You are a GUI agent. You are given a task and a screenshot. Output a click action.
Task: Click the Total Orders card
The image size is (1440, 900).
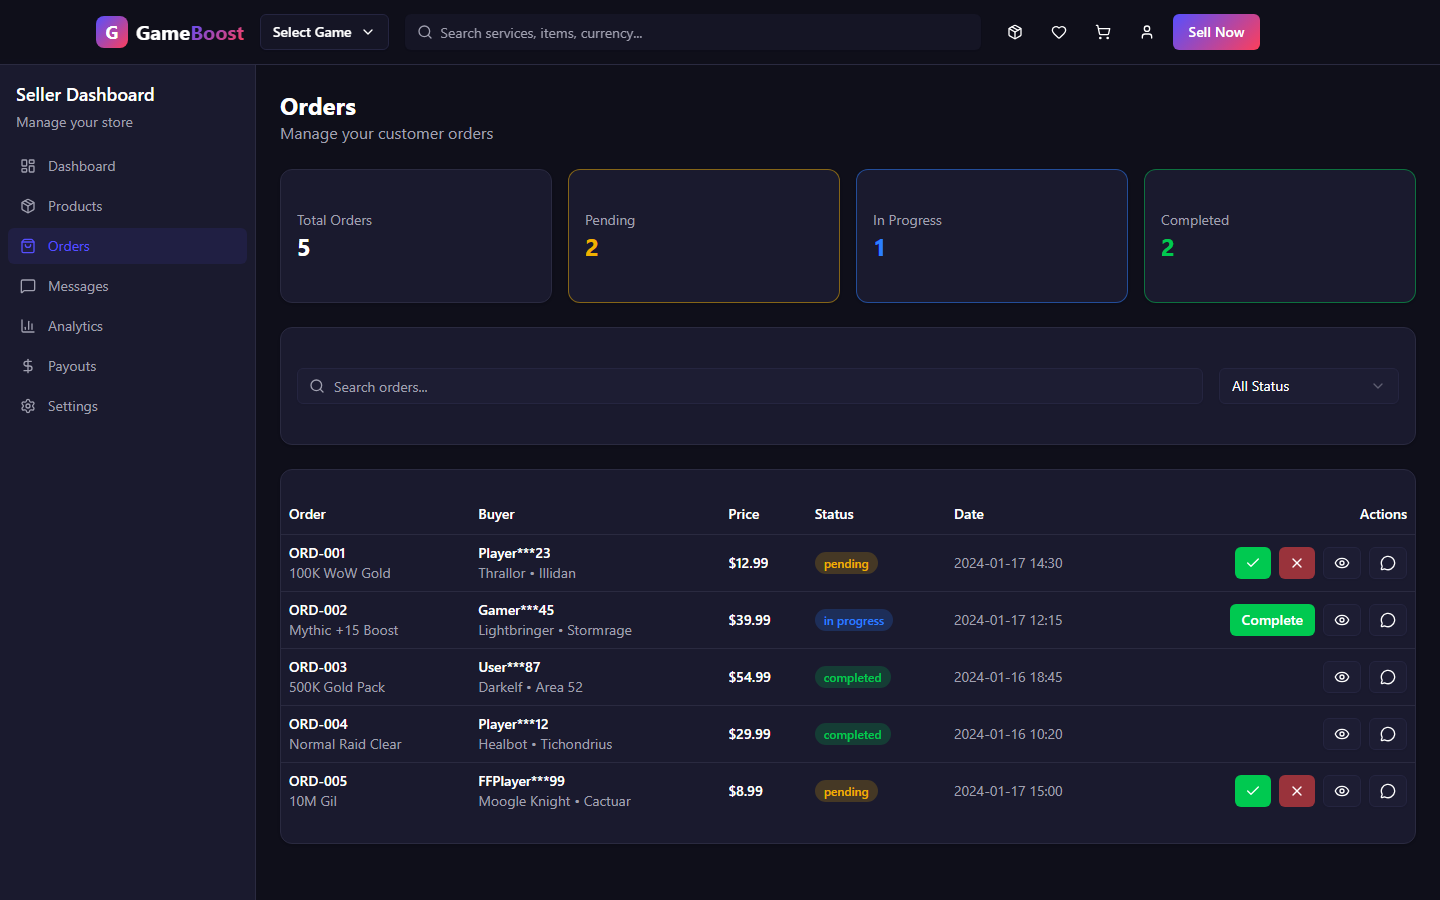tap(416, 236)
